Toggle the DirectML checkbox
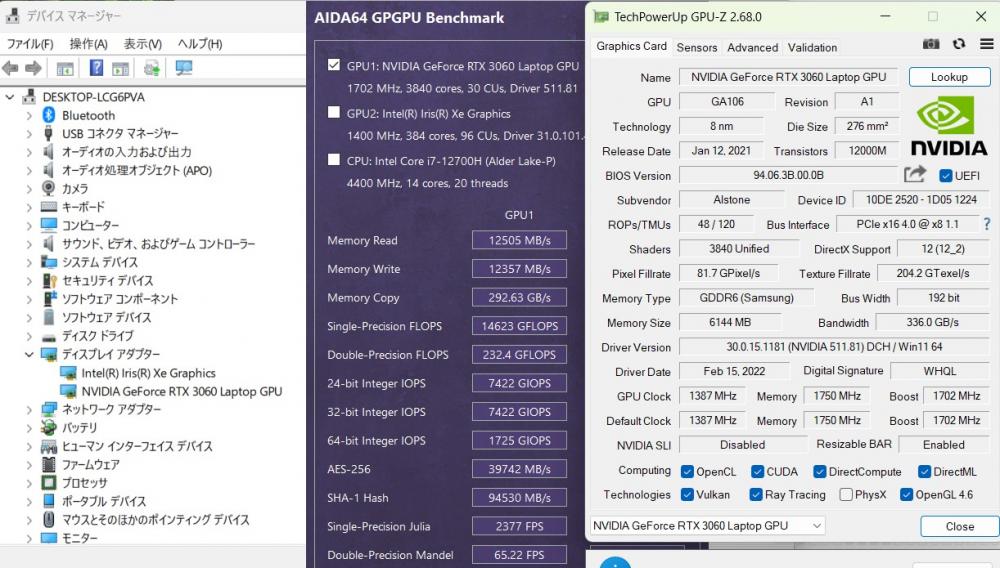 coord(924,472)
